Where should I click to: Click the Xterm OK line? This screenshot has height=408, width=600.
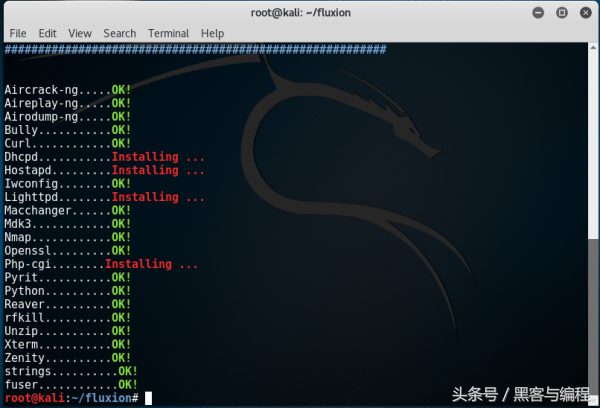pyautogui.click(x=68, y=344)
